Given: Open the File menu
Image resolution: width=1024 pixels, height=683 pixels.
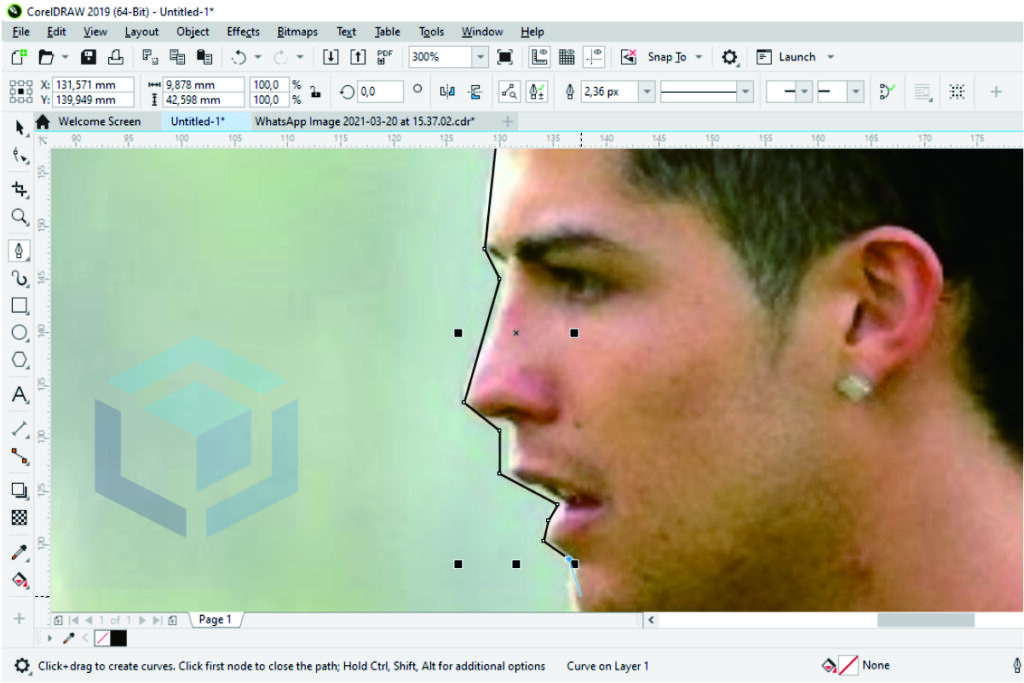Looking at the screenshot, I should (x=21, y=31).
